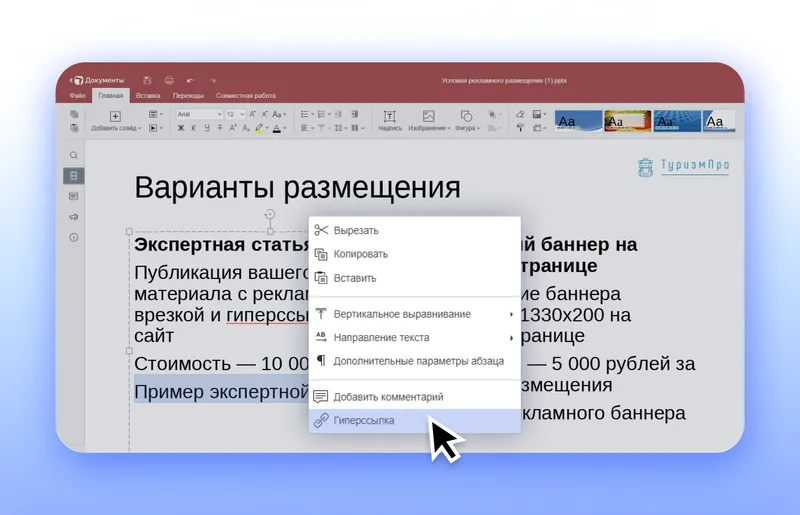
Task: Click the slide size icon
Action: (537, 128)
